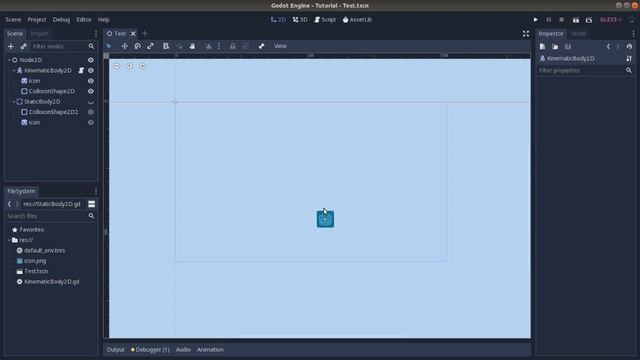640x360 pixels.
Task: Select the Select Mode arrow tool
Action: point(109,46)
